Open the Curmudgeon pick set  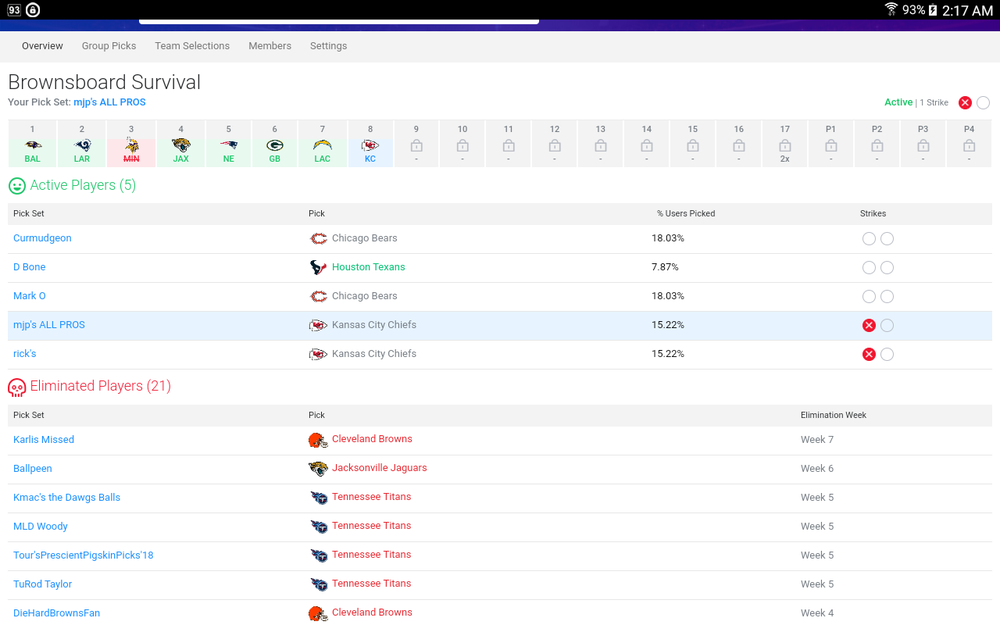coord(42,238)
